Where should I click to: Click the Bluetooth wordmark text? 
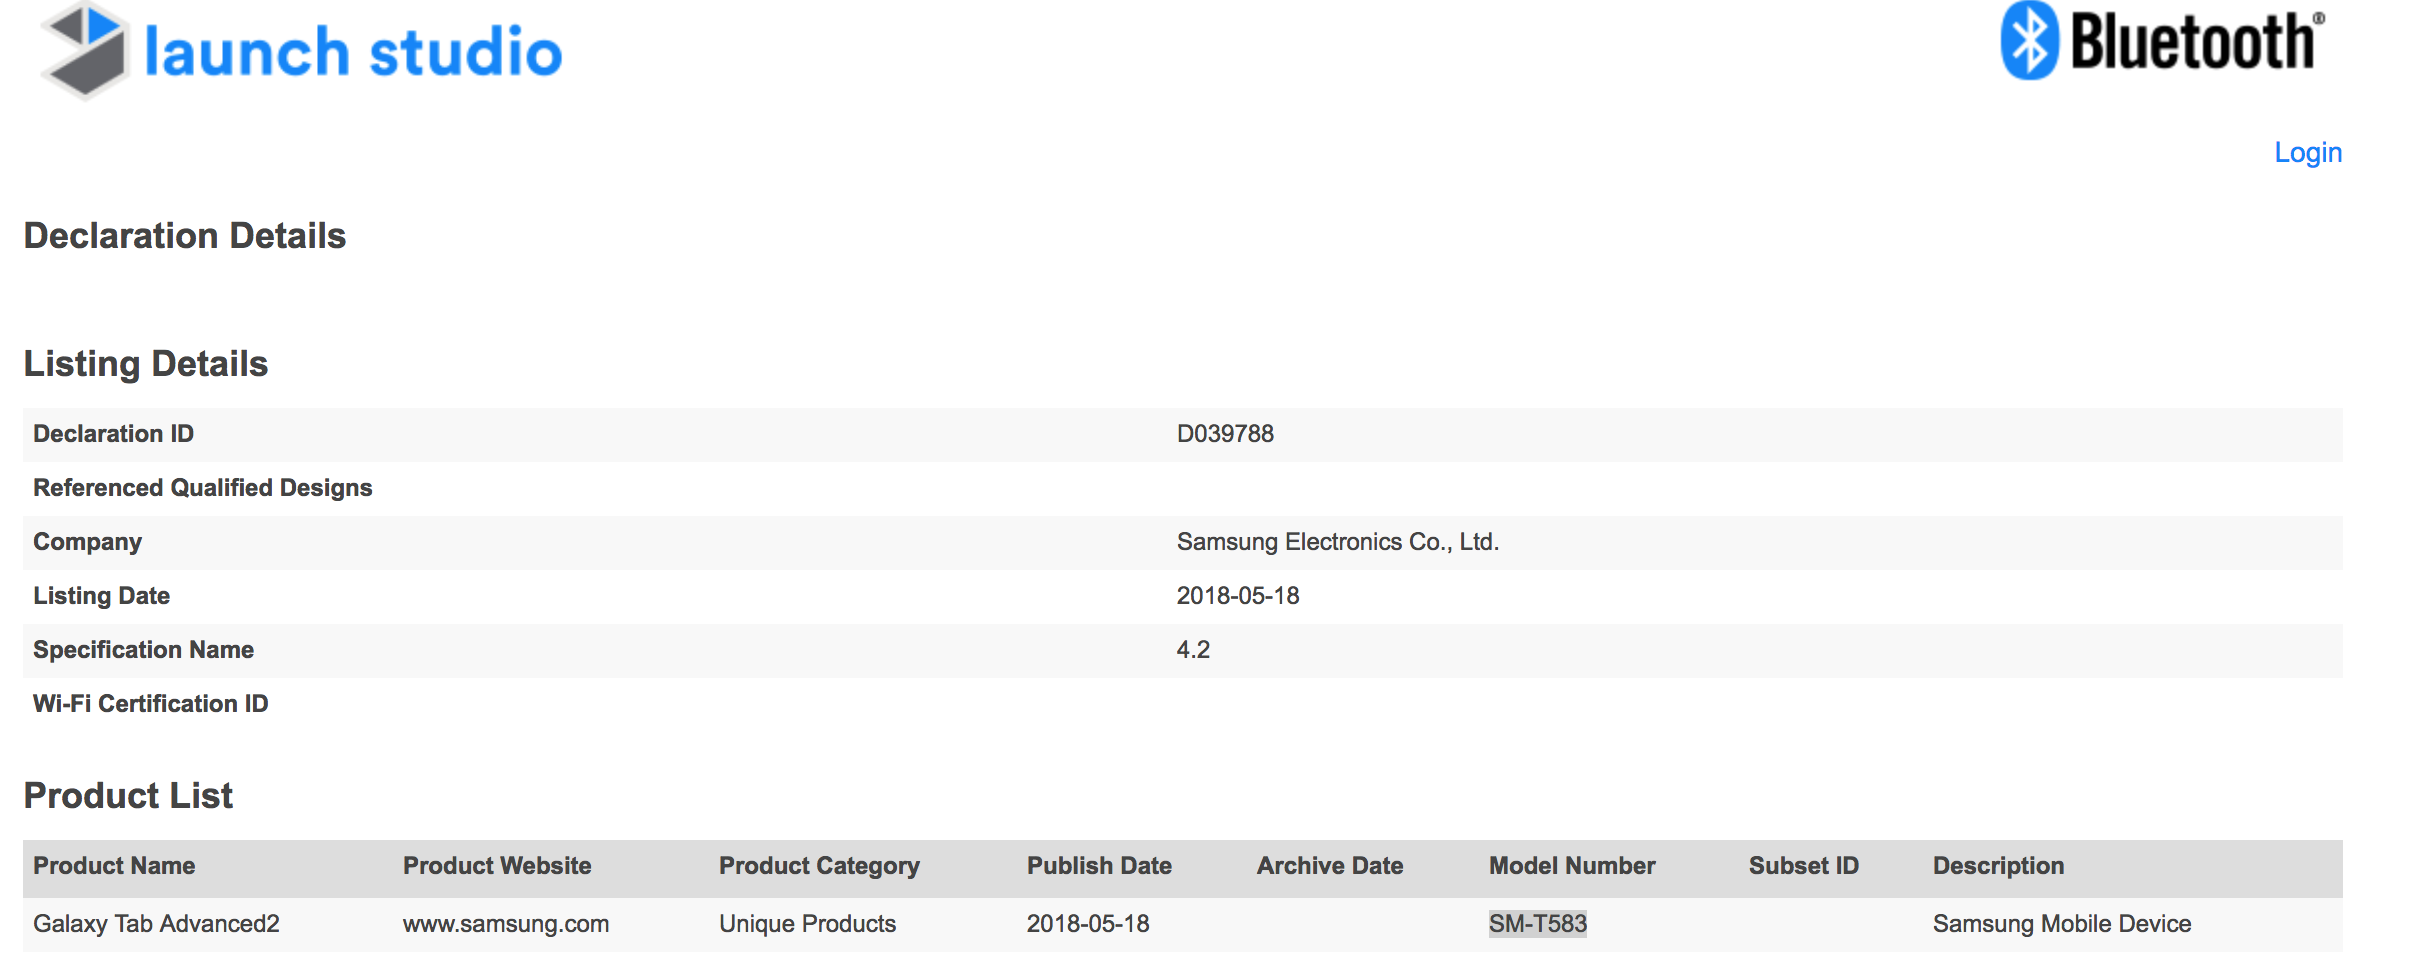point(2194,42)
